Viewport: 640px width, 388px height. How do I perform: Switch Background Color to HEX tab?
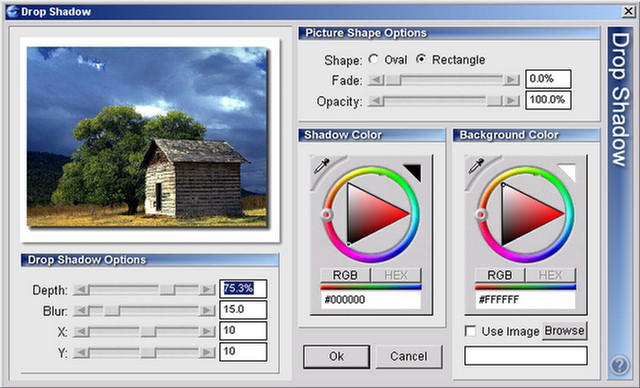[550, 275]
